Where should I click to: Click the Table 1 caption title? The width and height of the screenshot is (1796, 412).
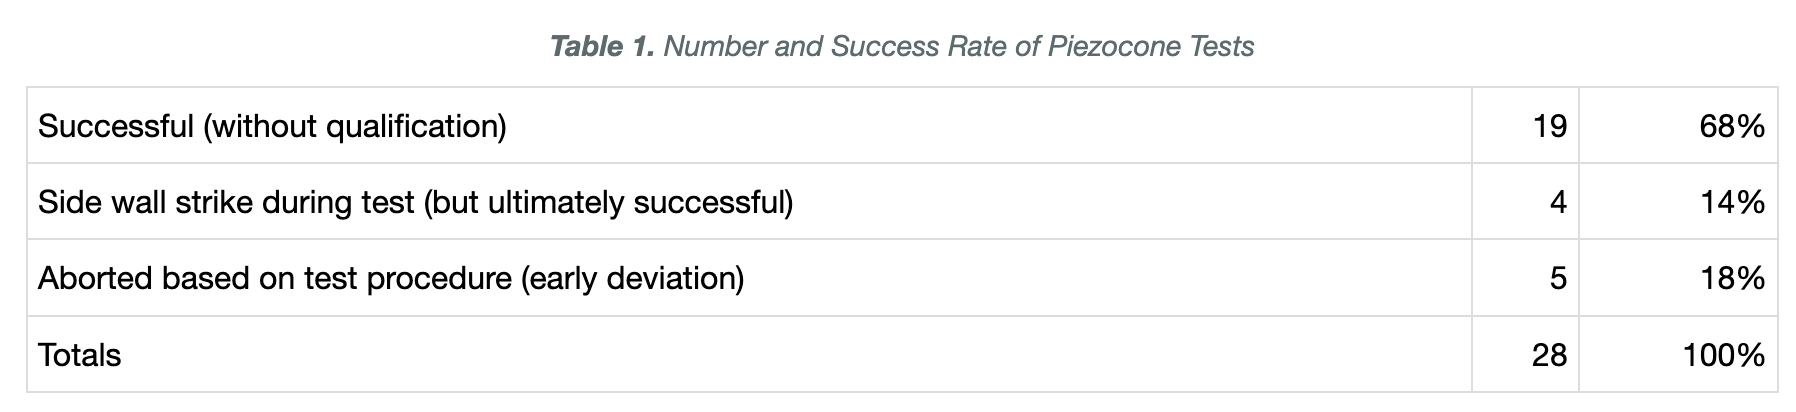click(901, 47)
